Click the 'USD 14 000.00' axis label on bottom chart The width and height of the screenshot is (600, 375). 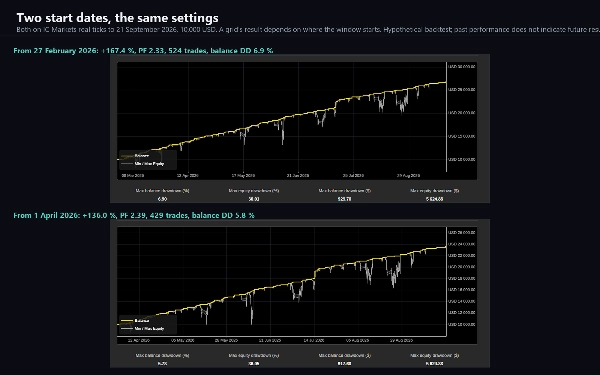[461, 301]
